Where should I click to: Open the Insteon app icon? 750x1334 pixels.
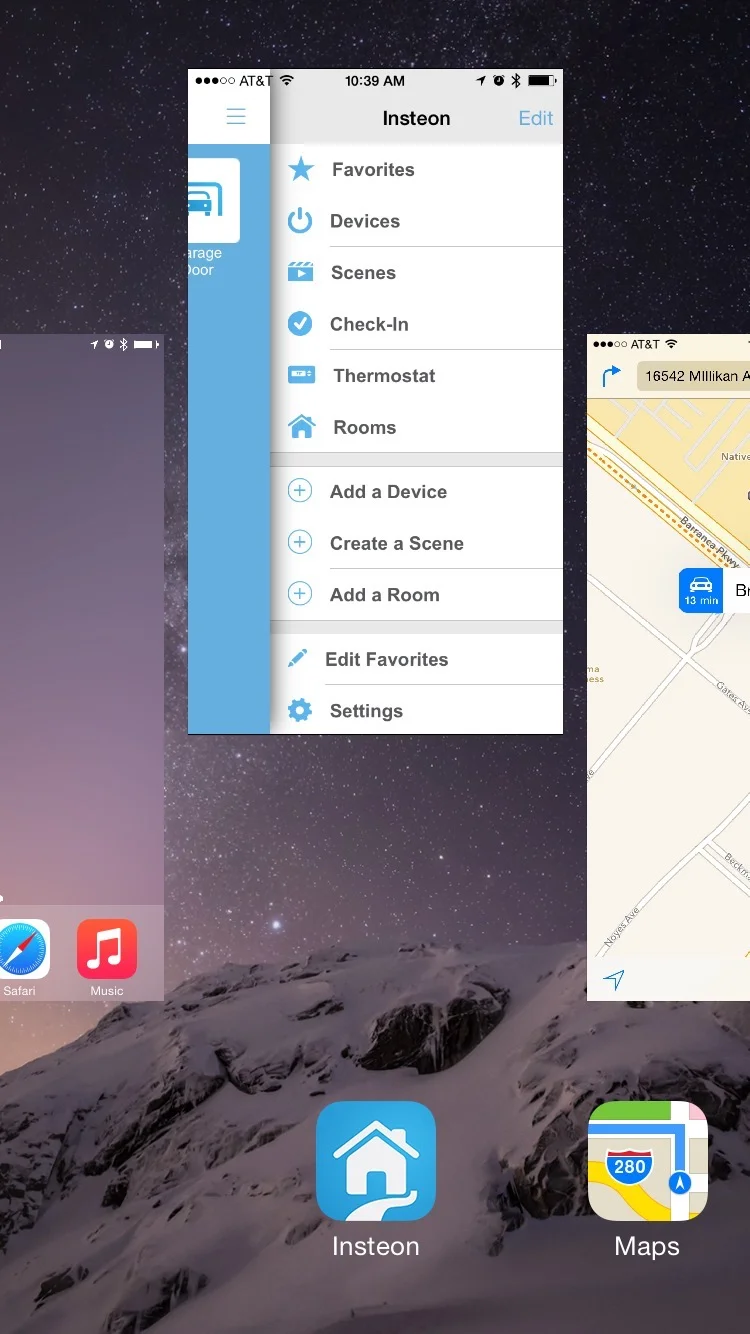pos(376,1161)
